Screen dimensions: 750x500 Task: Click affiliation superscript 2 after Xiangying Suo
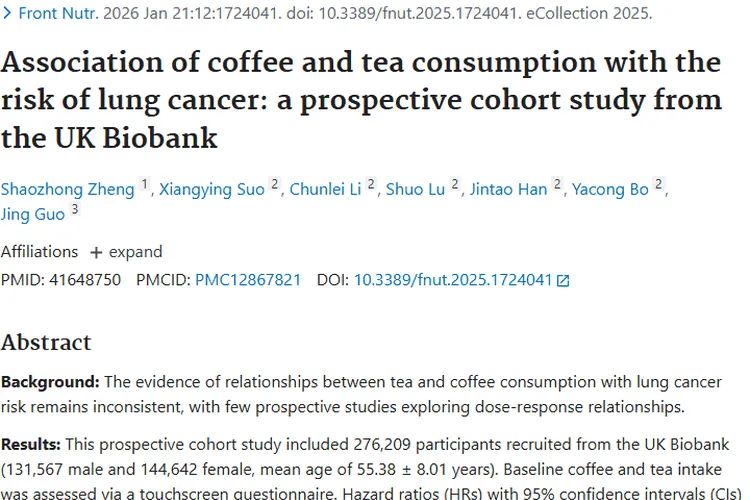(x=275, y=185)
